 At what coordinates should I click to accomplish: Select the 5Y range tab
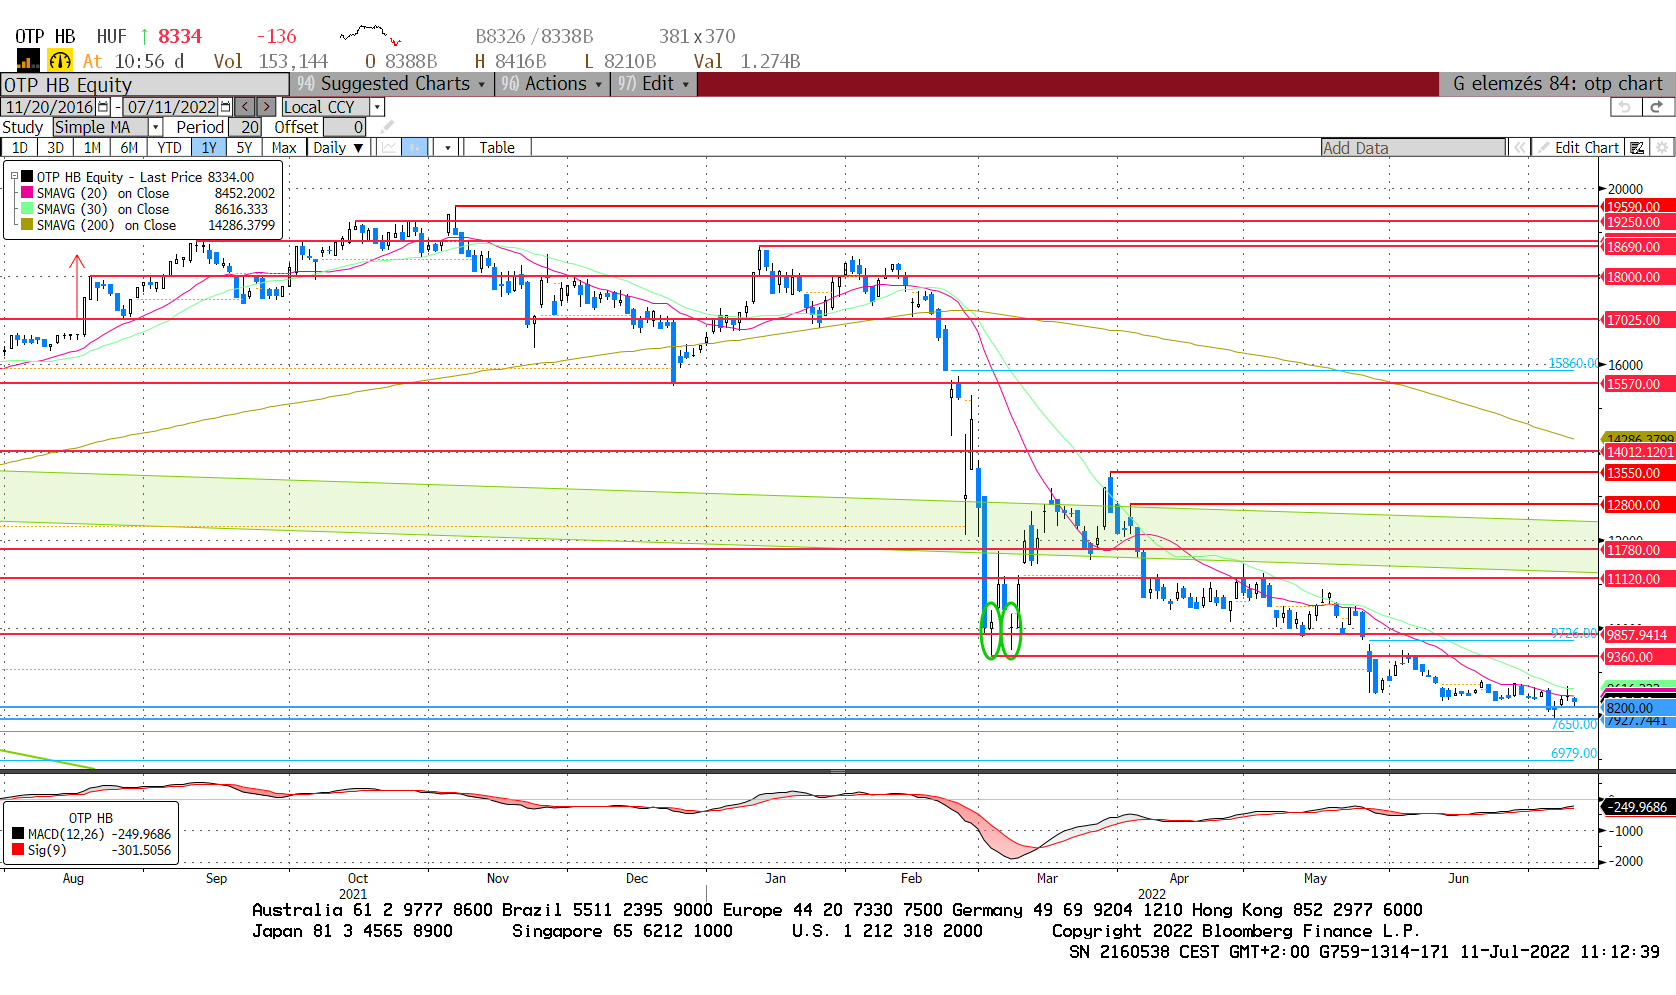[x=245, y=148]
